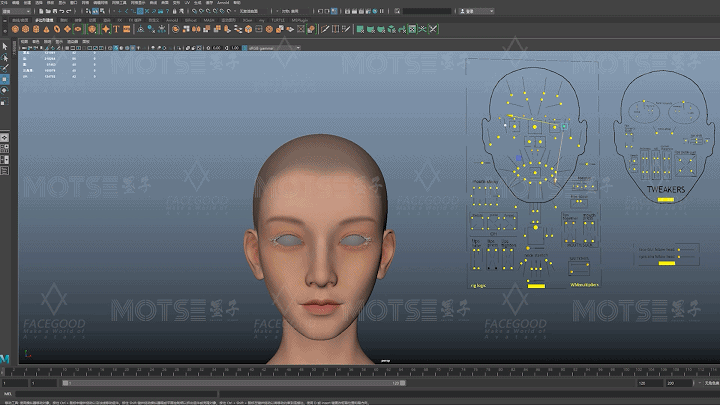Open the sRGB gamma view transform dropdown
The image size is (720, 405).
(274, 47)
